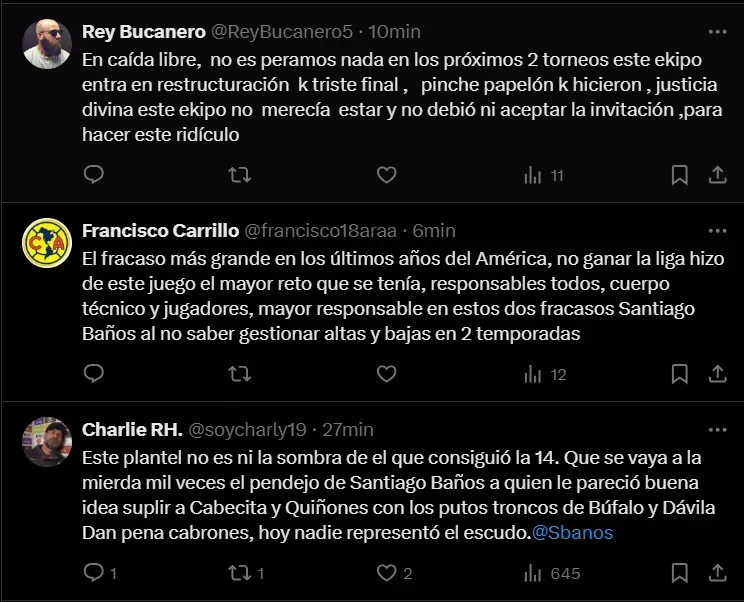Image resolution: width=744 pixels, height=602 pixels.
Task: Share Rey Bucanero's tweet
Action: pos(717,175)
